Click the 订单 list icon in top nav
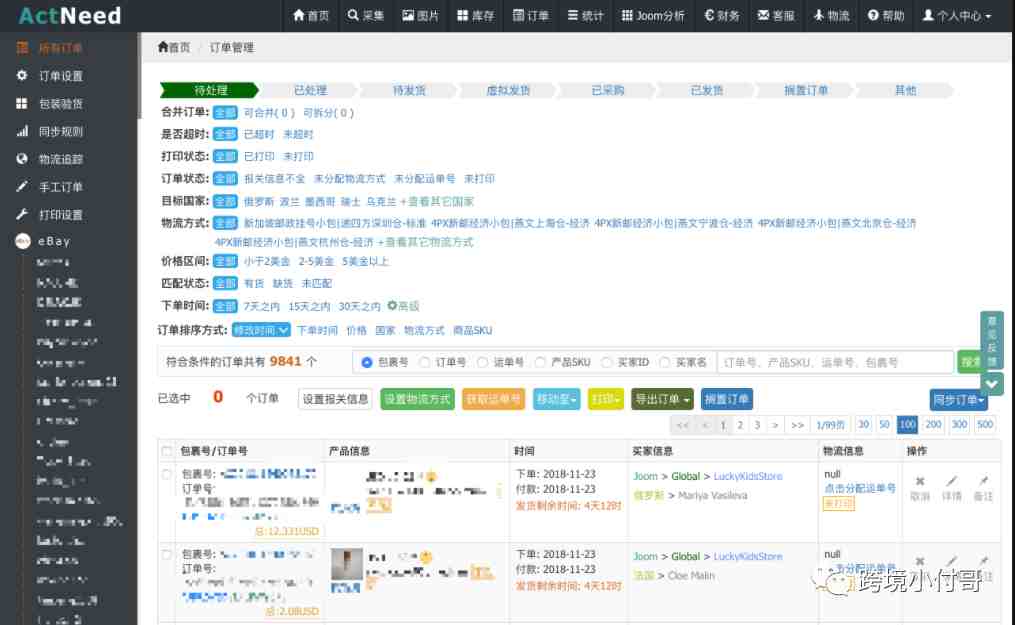1015x625 pixels. [x=518, y=15]
